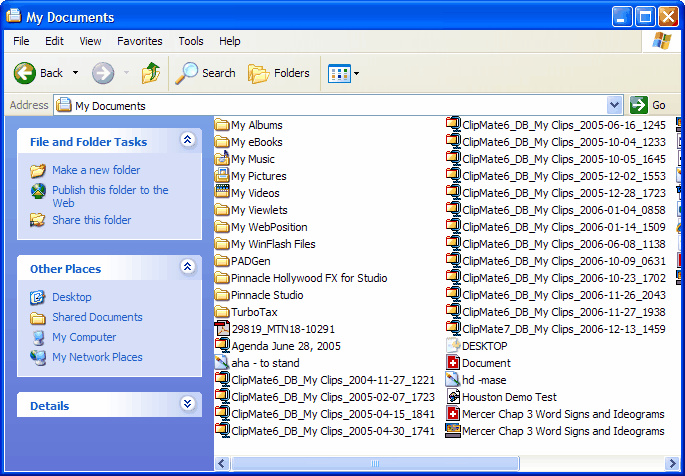Viewport: 685px width, 476px height.
Task: Open Search with the magnifier icon
Action: click(x=187, y=72)
